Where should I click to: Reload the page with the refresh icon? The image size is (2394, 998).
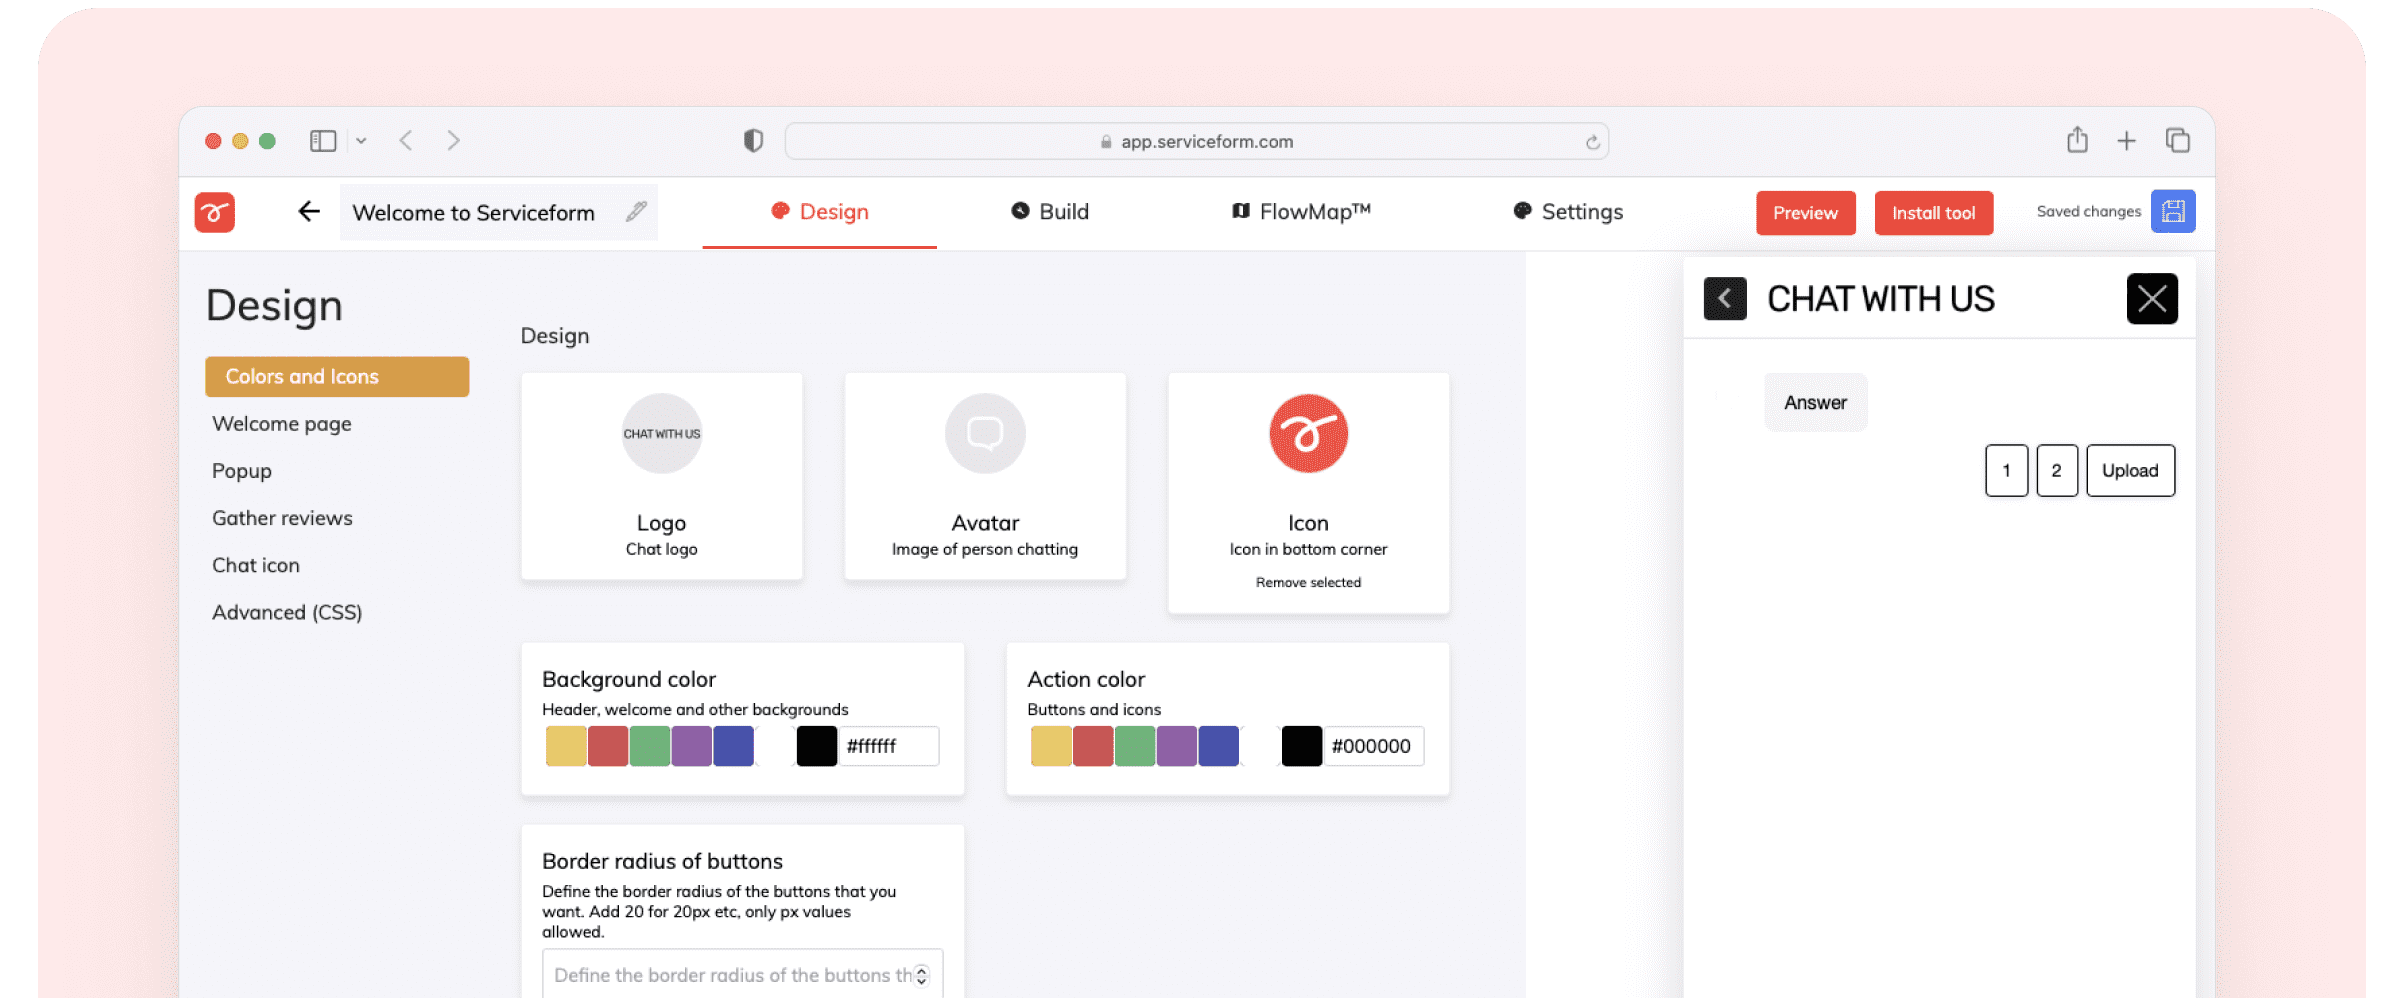1592,142
